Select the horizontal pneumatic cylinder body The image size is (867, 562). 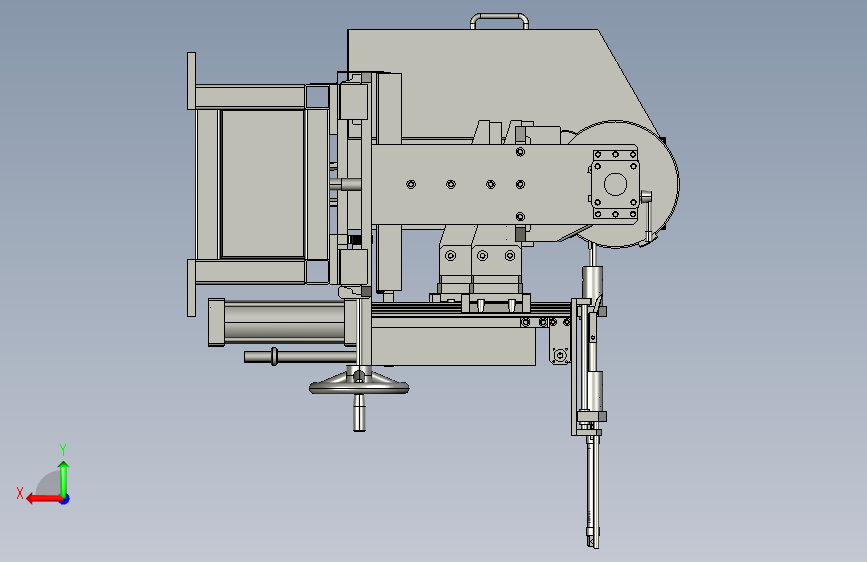pyautogui.click(x=283, y=323)
